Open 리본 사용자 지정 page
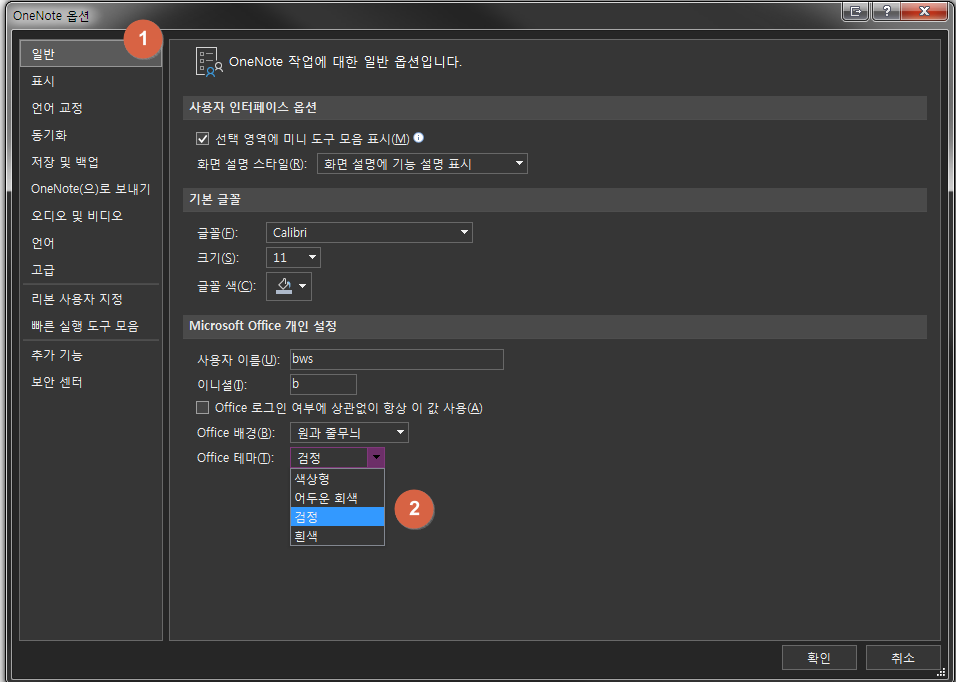 (90, 299)
